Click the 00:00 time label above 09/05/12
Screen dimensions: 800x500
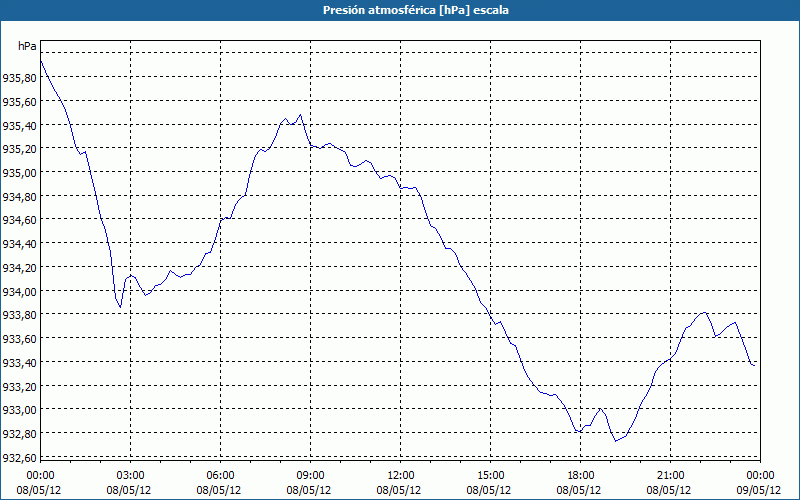point(760,476)
